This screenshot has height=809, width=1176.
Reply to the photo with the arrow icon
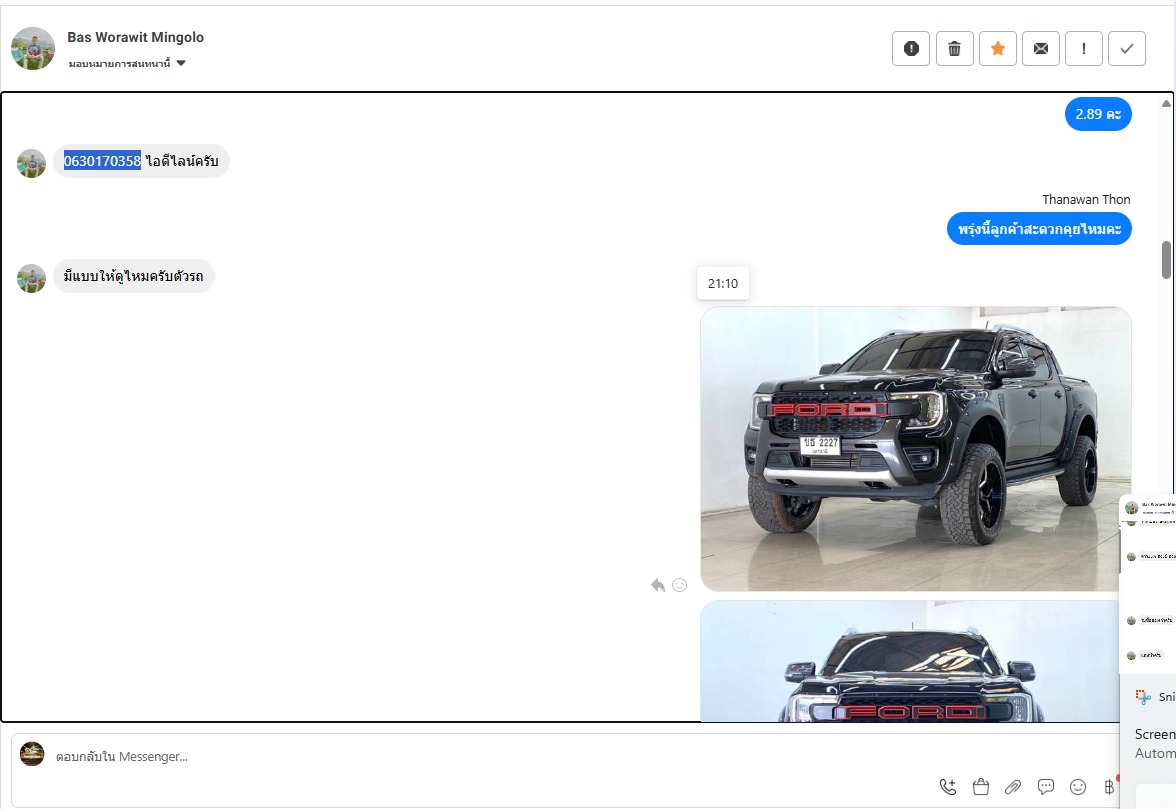tap(658, 585)
